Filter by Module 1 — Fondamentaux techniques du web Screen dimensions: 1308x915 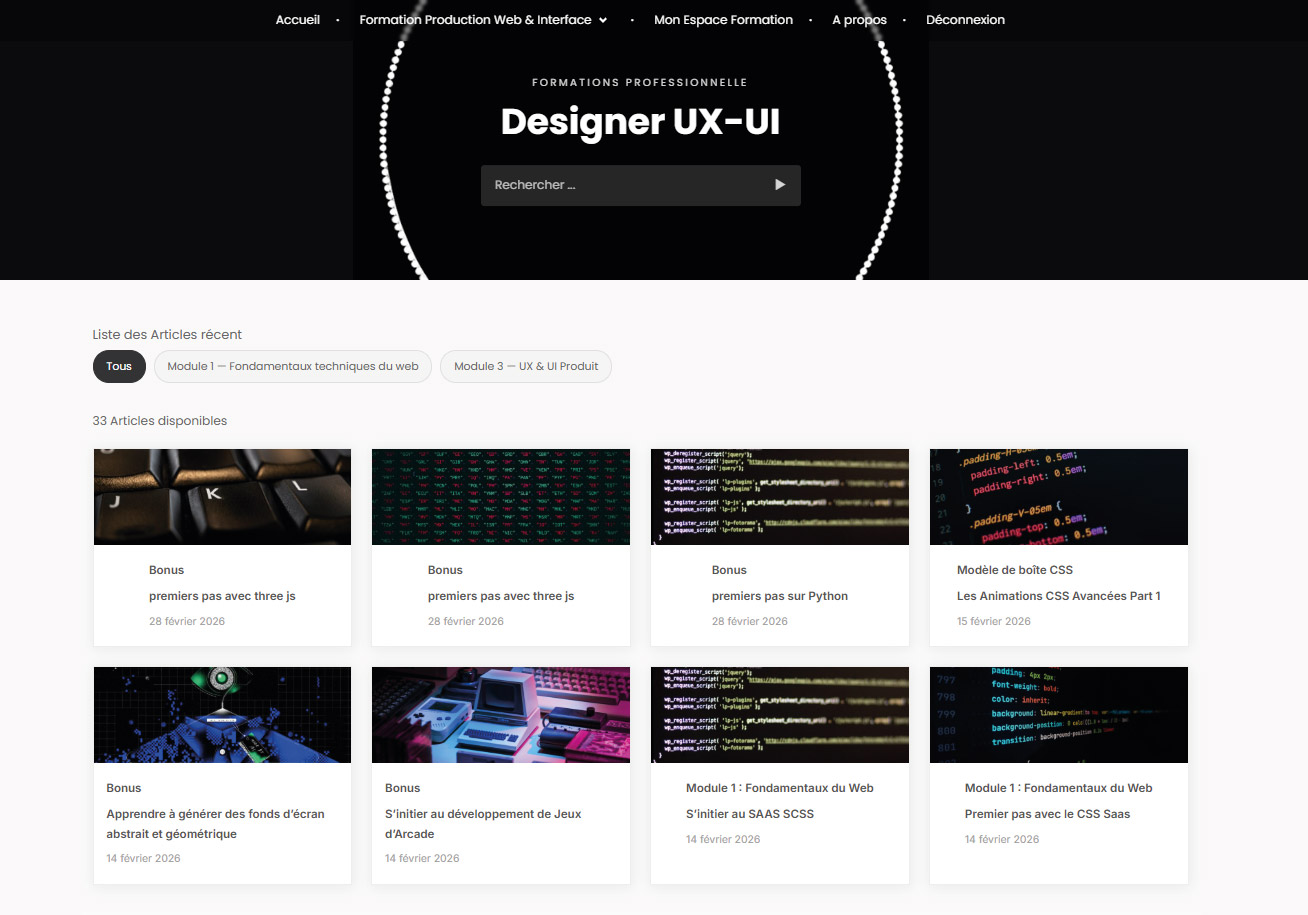click(293, 366)
